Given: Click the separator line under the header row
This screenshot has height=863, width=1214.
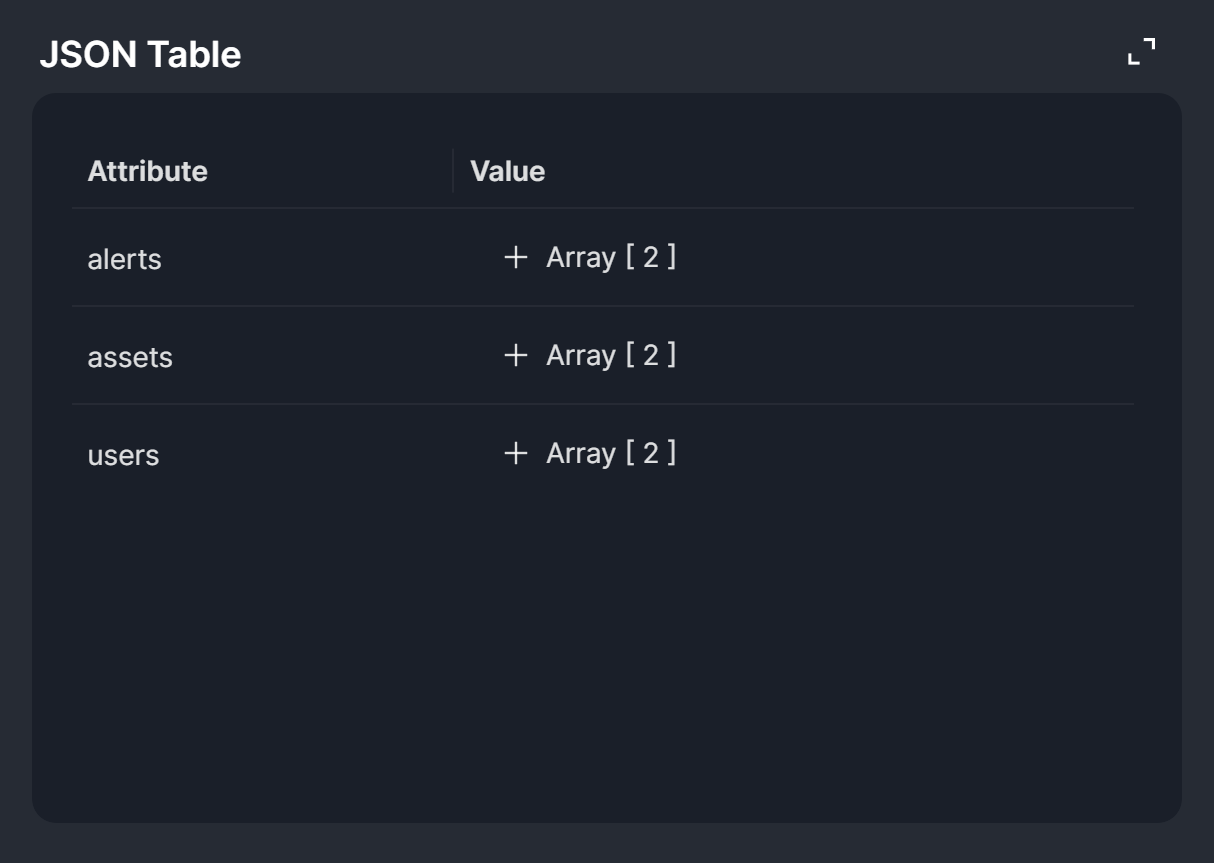Looking at the screenshot, I should pos(602,208).
